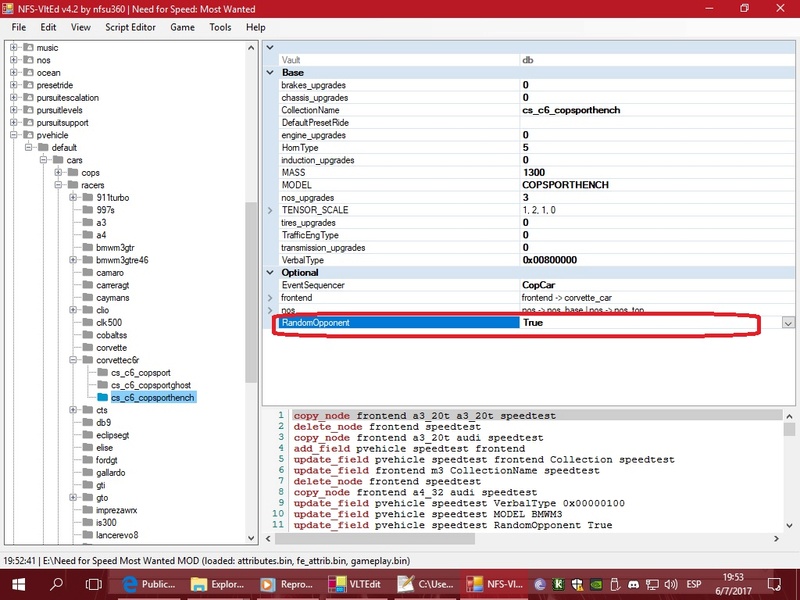Click the folder icon next to camaro

click(x=88, y=272)
